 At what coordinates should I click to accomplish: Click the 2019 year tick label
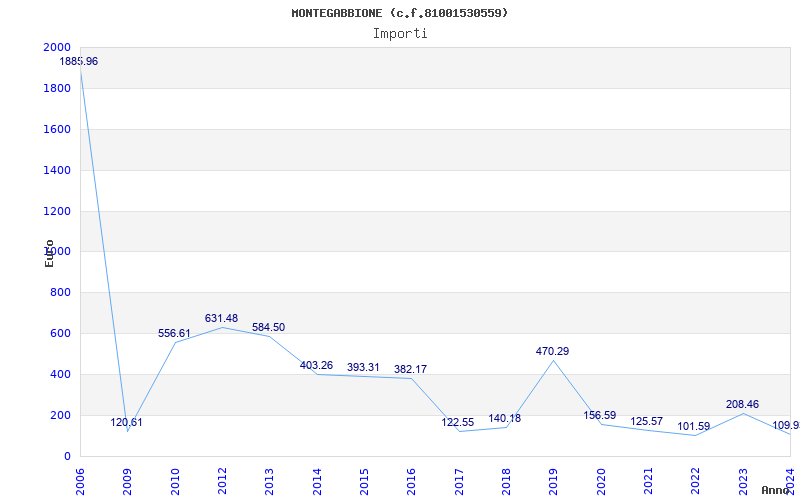(x=554, y=482)
